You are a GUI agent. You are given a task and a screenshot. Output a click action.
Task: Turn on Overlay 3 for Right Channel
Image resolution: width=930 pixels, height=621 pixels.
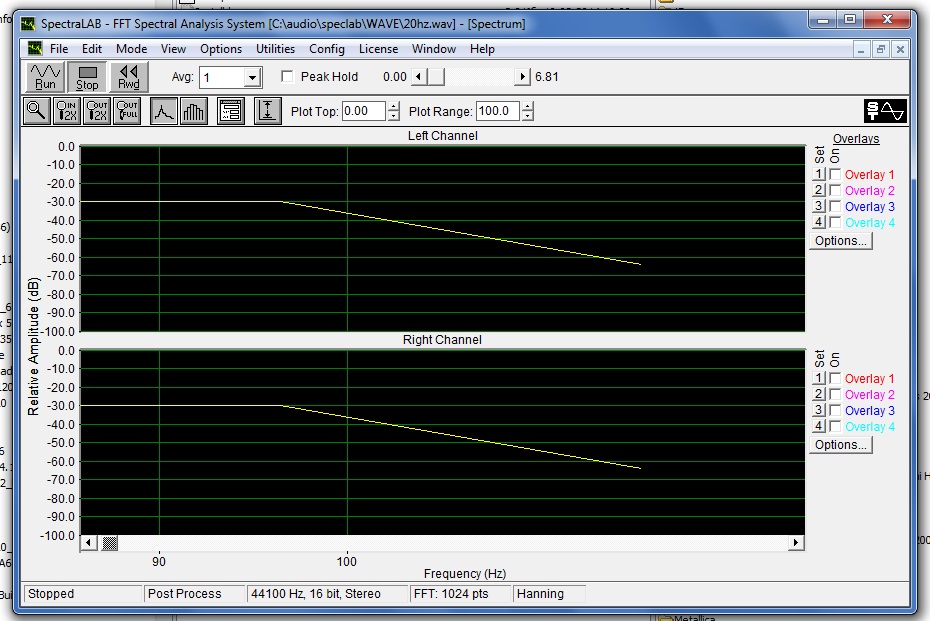pyautogui.click(x=835, y=411)
